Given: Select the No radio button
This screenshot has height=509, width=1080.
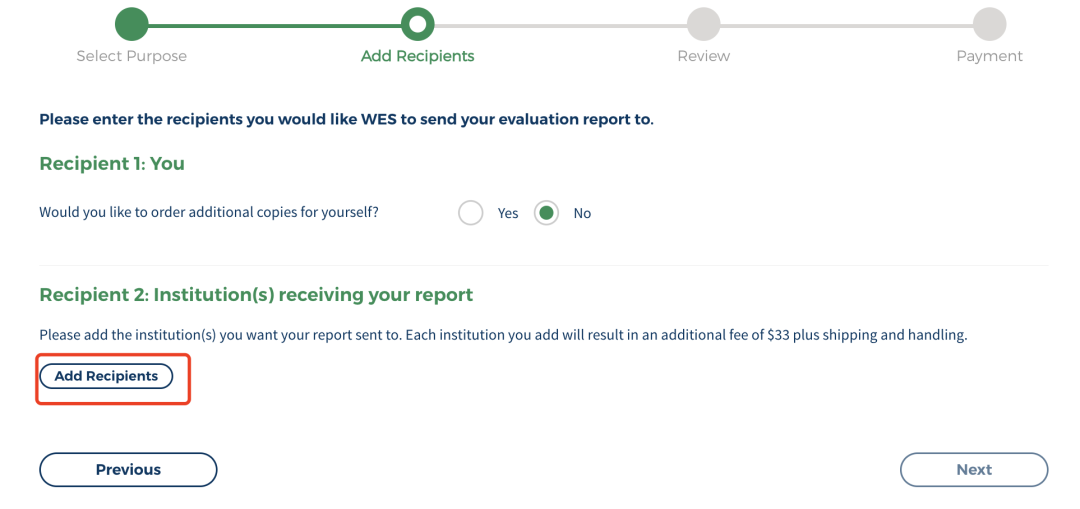Looking at the screenshot, I should click(x=546, y=213).
